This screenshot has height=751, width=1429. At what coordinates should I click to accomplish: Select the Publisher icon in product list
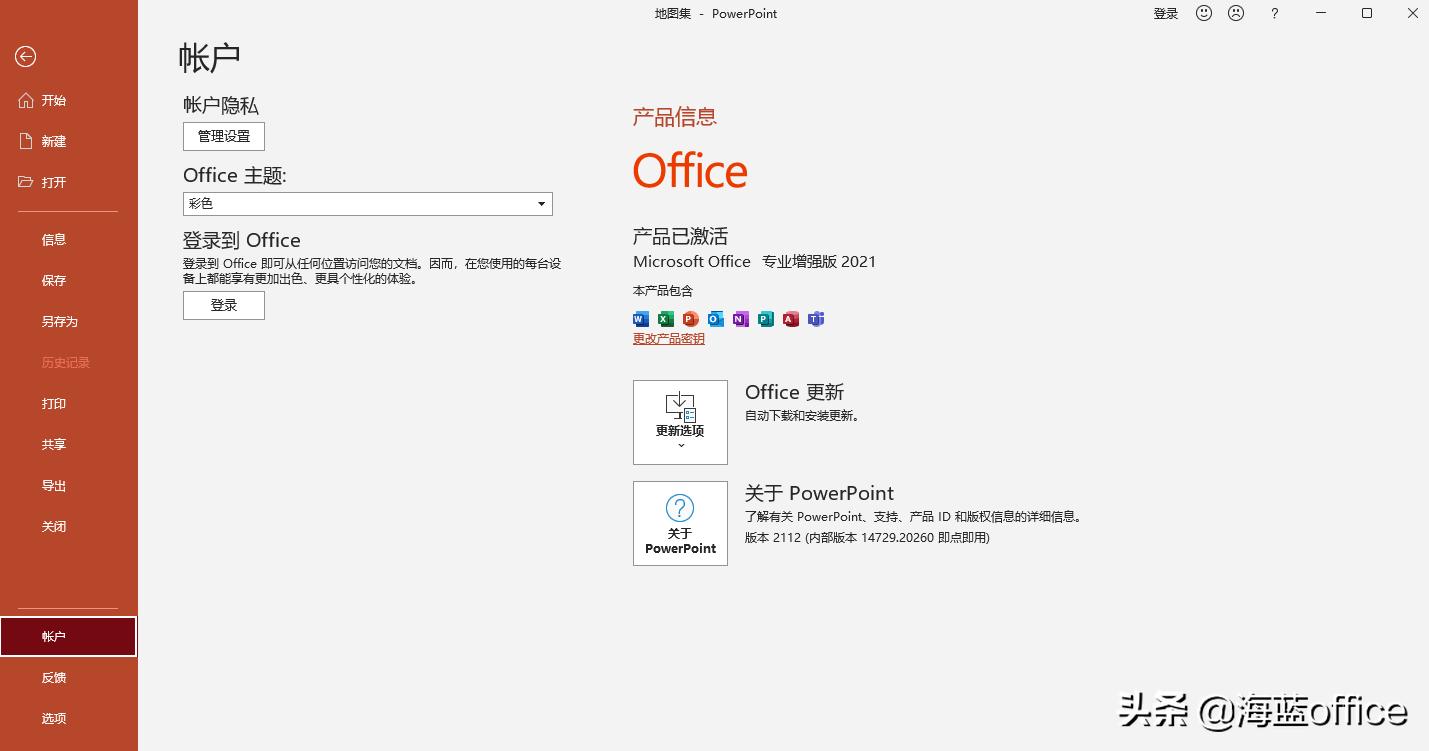[765, 319]
